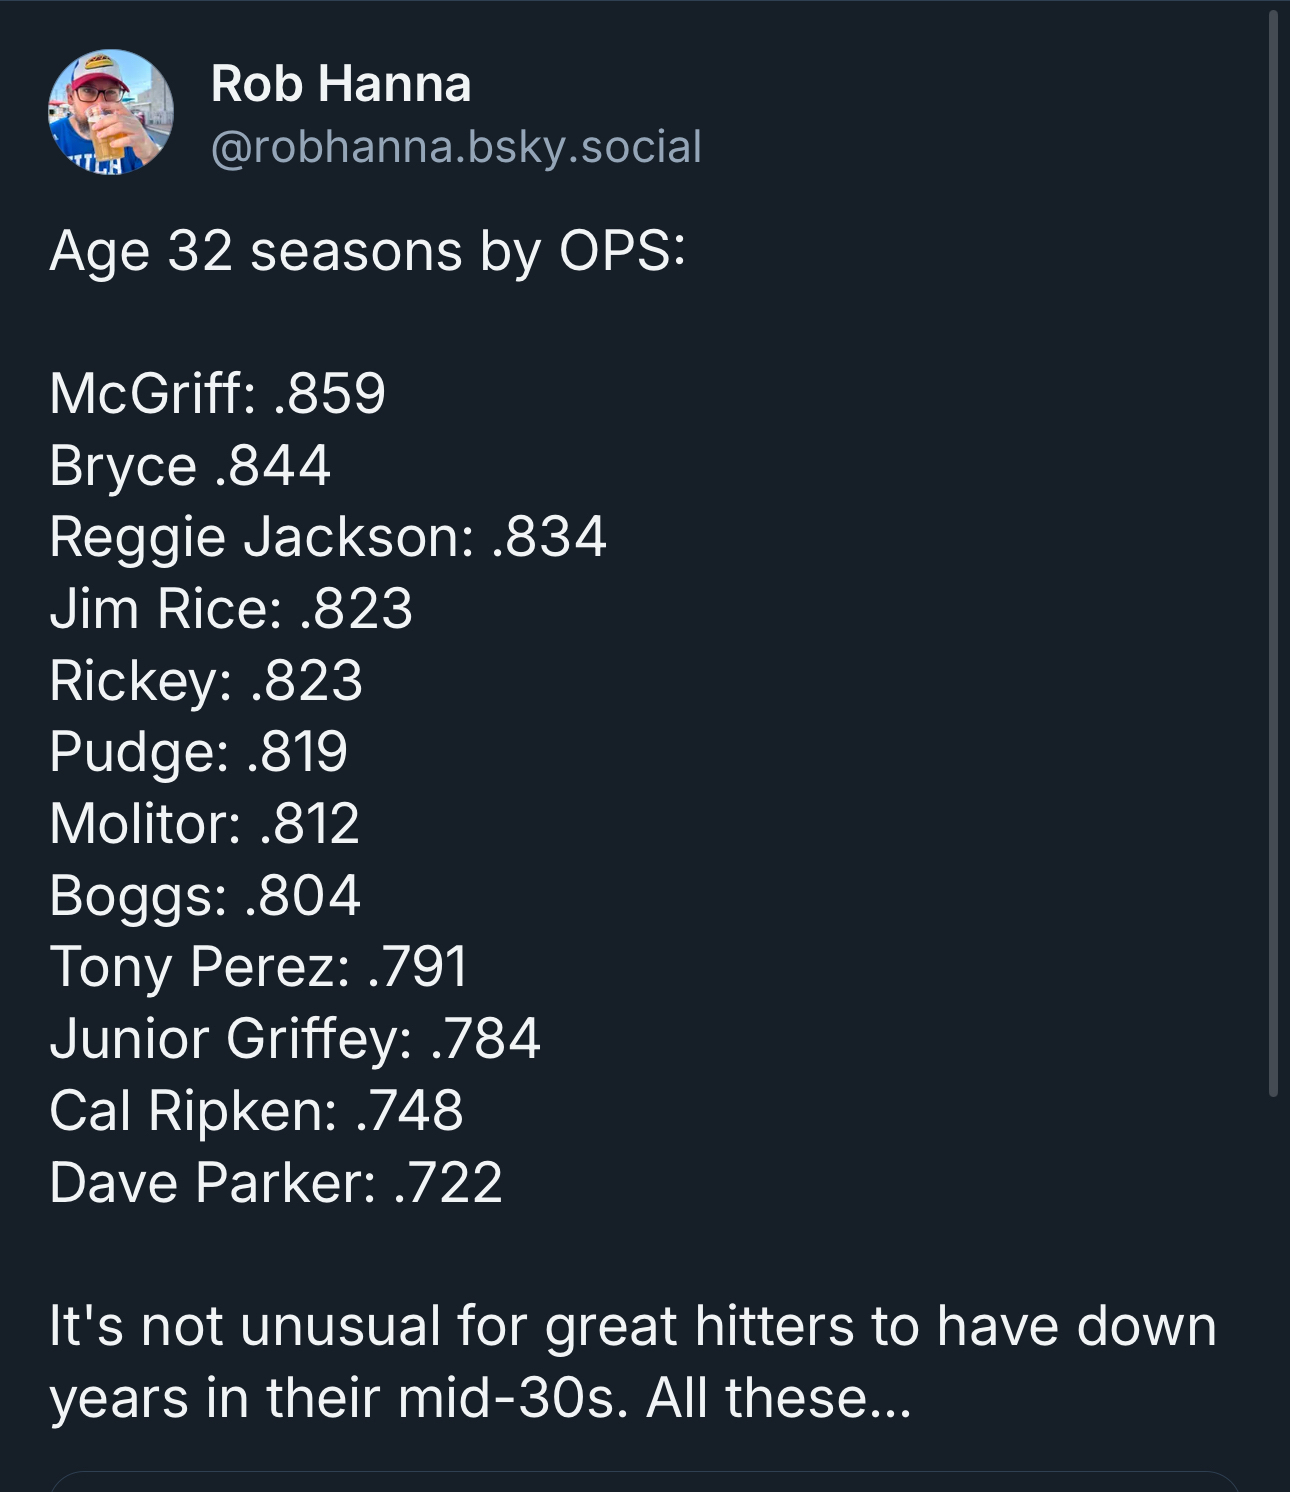Click the Cal Ripken: .748 line

[256, 1110]
